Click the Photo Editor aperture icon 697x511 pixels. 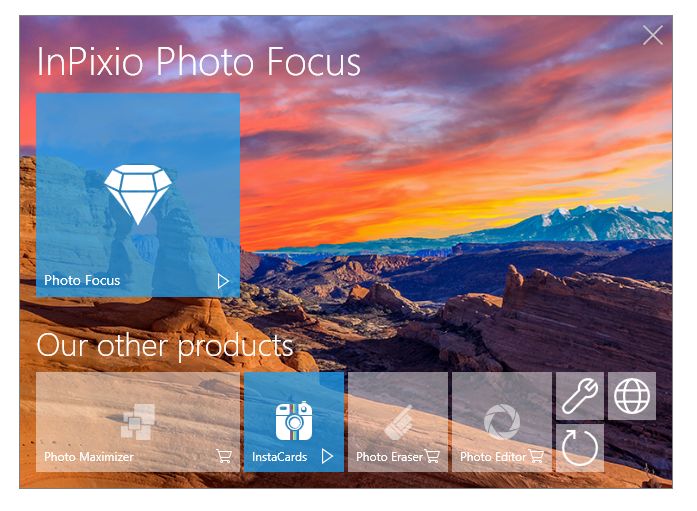pyautogui.click(x=502, y=421)
